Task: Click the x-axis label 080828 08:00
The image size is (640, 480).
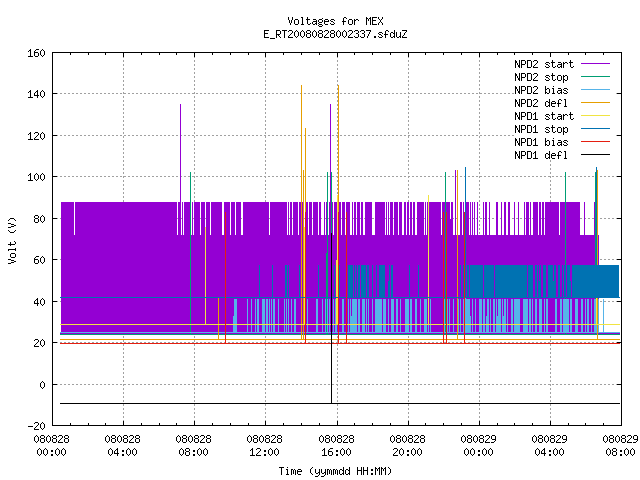Action: 193,446
